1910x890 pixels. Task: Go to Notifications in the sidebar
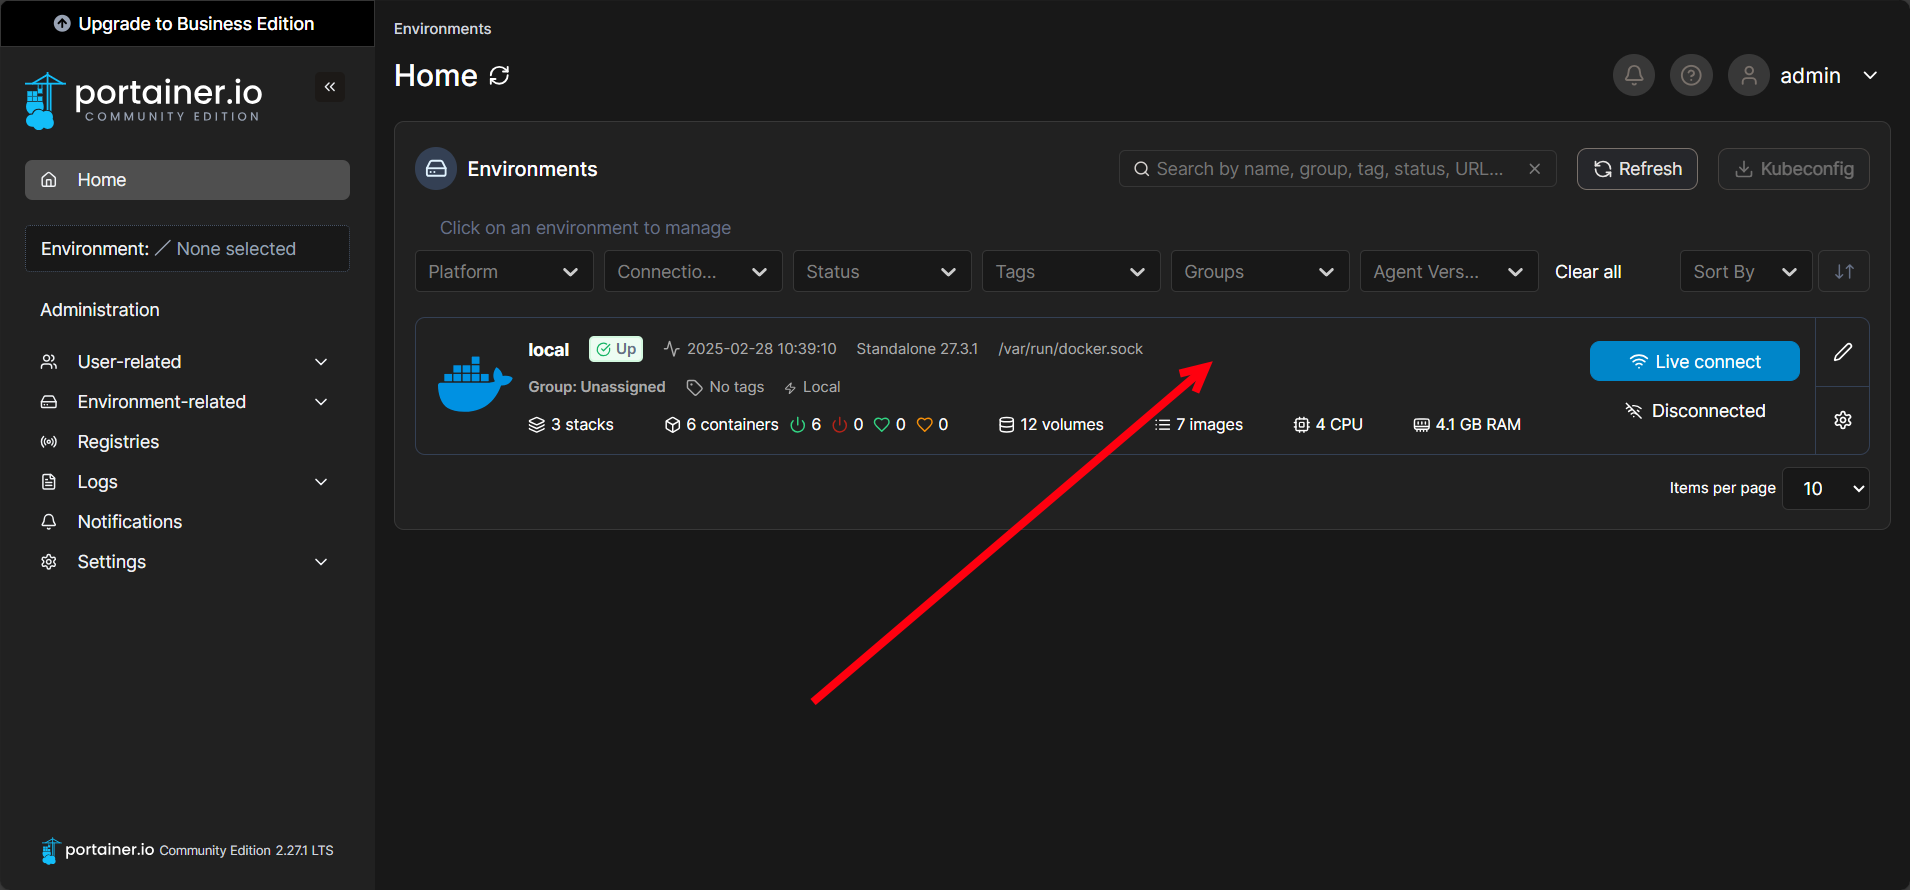coord(130,522)
